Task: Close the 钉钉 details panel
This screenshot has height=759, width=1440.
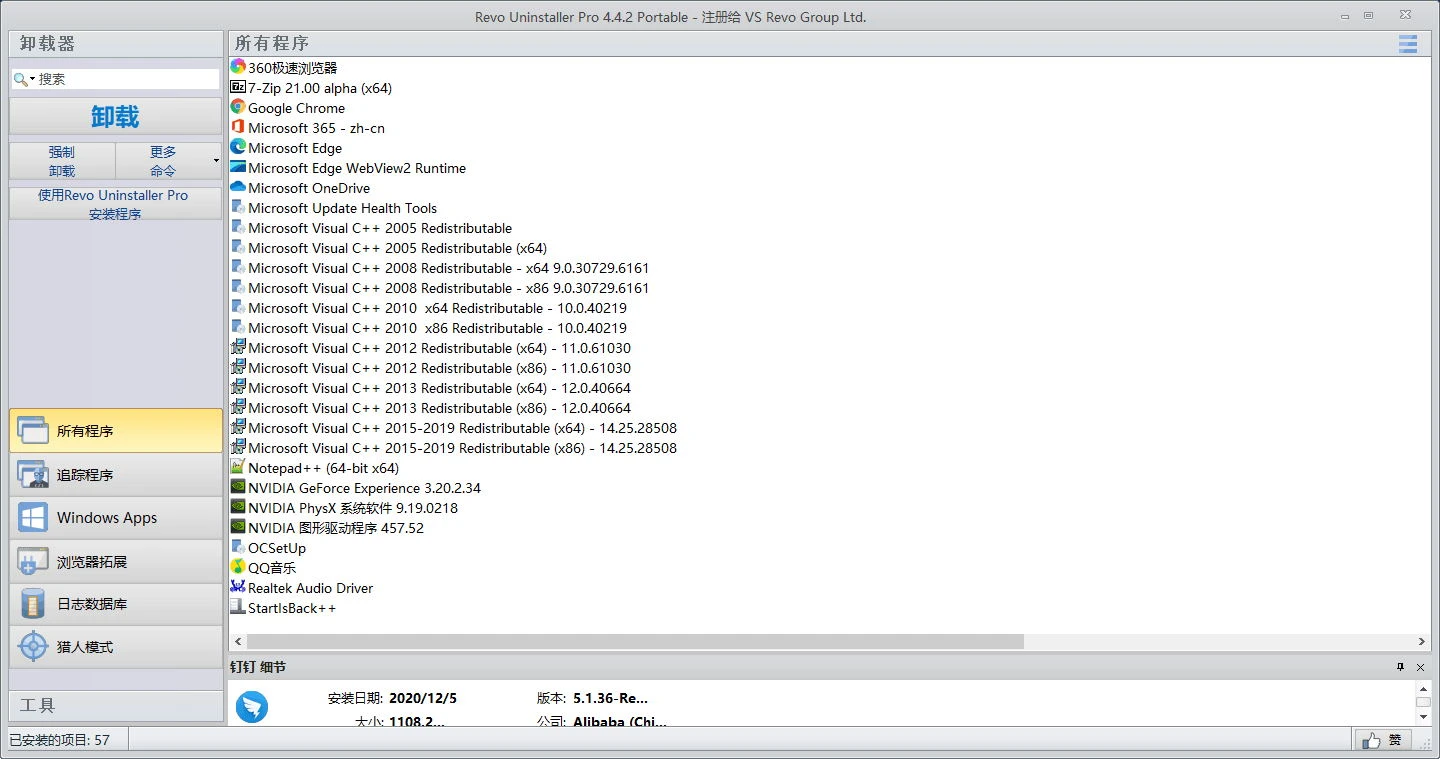Action: pos(1421,667)
